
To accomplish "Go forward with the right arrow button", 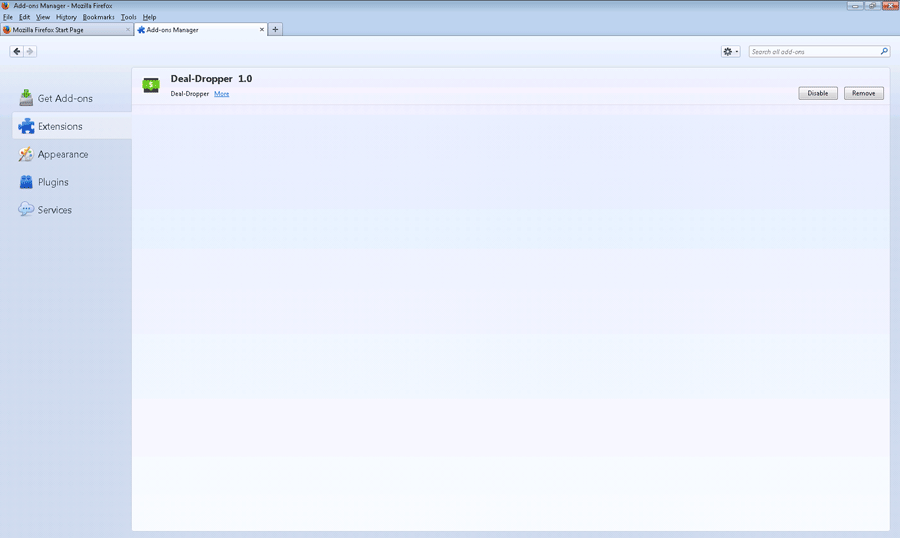I will 30,51.
